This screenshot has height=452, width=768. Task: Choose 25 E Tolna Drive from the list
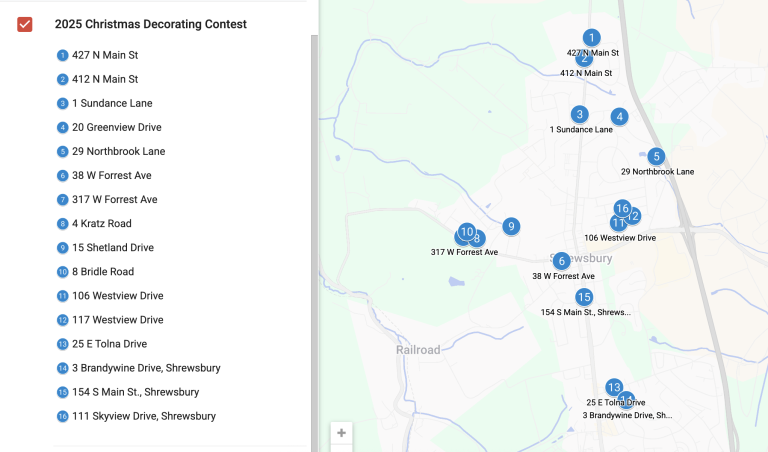tap(110, 344)
